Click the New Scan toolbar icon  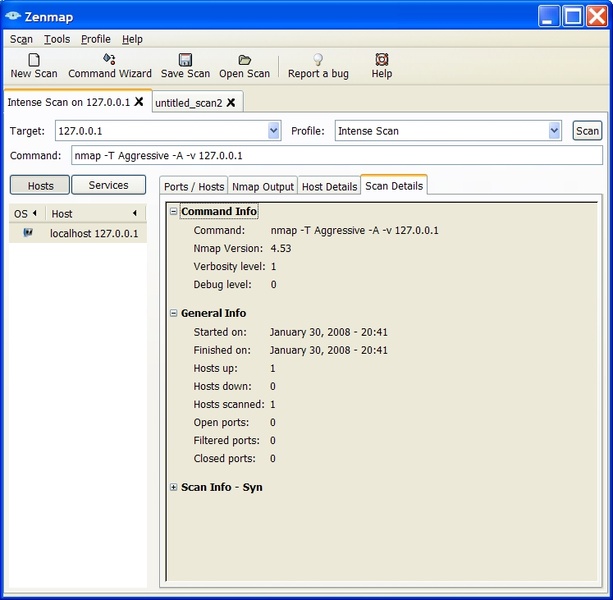33,60
